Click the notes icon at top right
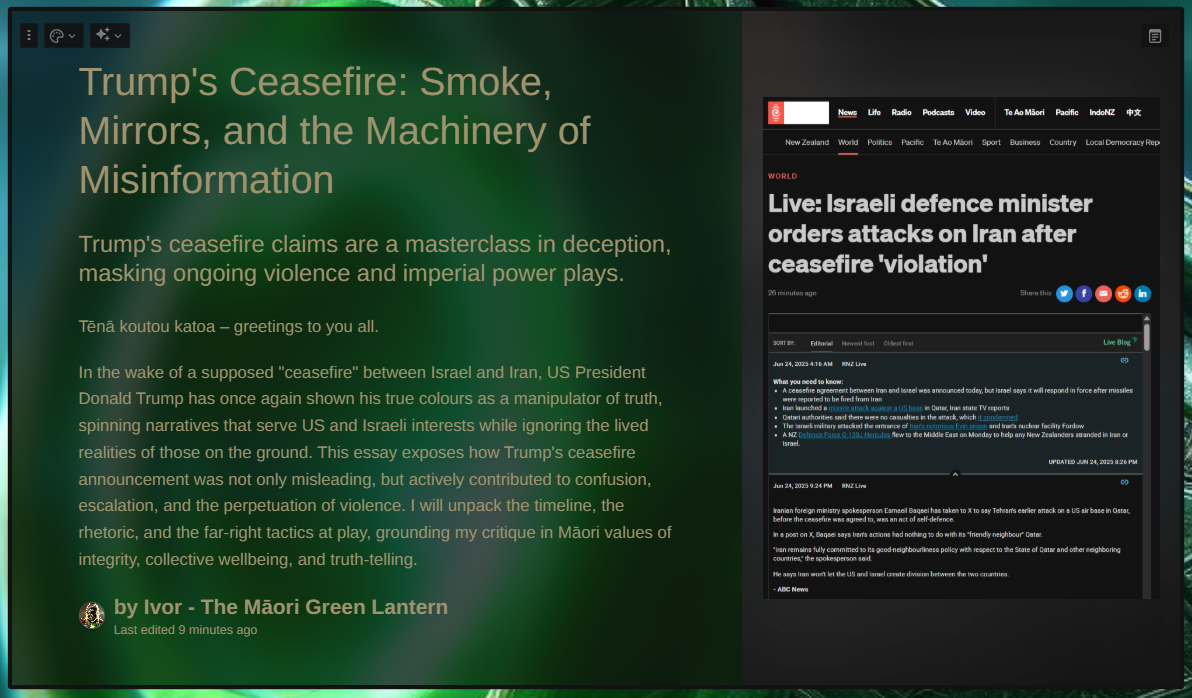This screenshot has width=1192, height=698. tap(1155, 36)
